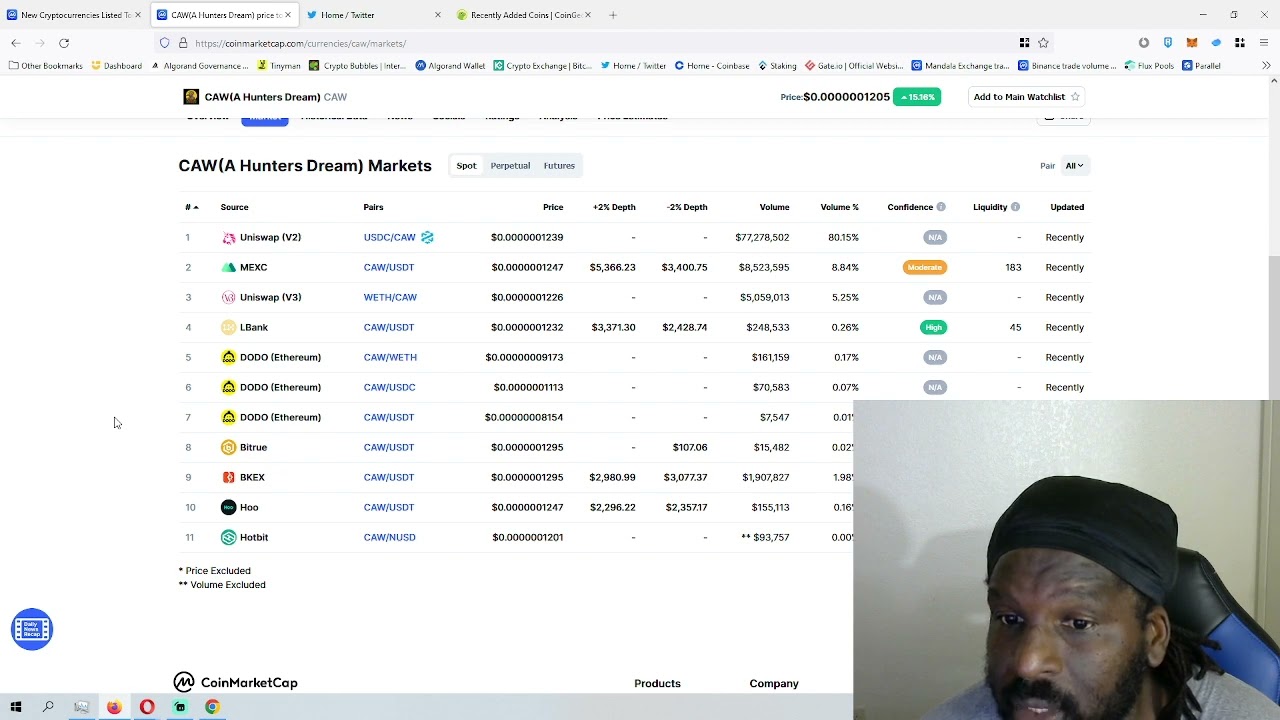Click the CAW coin logo in sticky header
The image size is (1280, 720).
191,97
